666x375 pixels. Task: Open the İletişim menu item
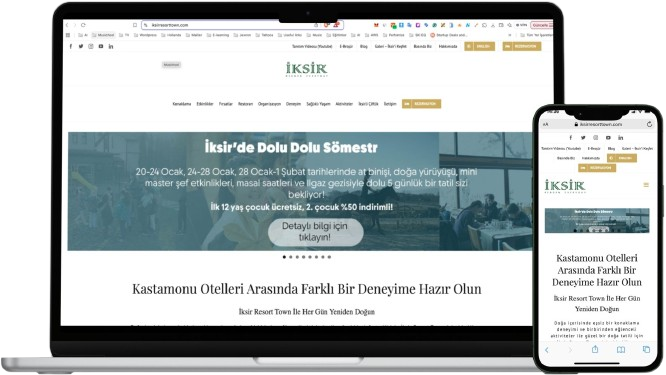(390, 104)
